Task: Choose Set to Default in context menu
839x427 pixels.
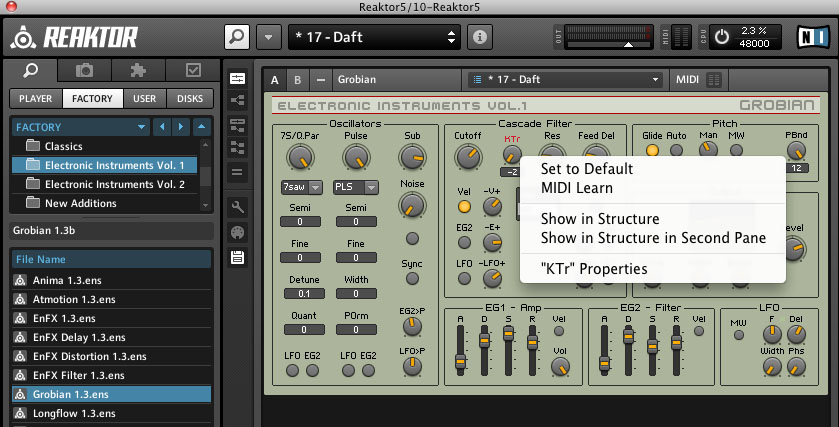Action: [x=587, y=169]
